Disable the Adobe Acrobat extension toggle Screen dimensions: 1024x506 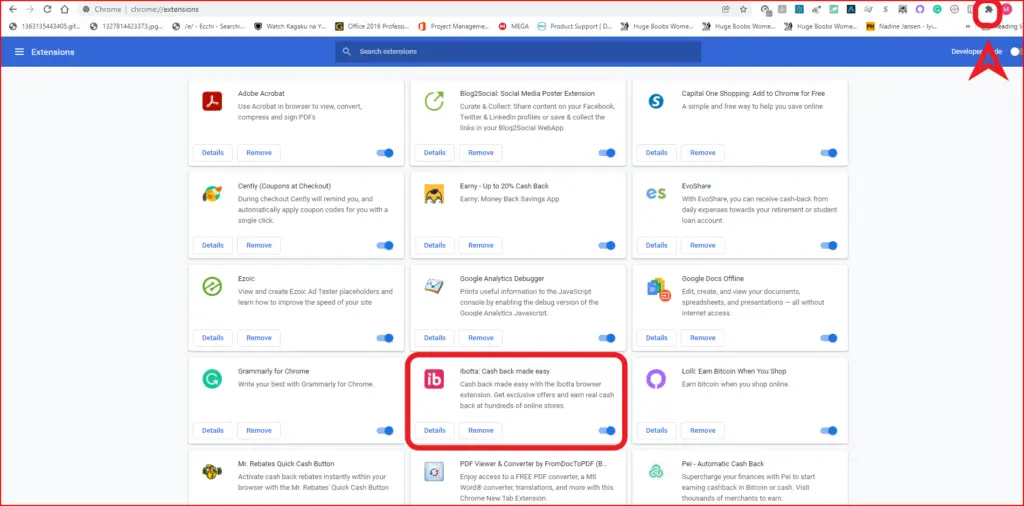[385, 153]
